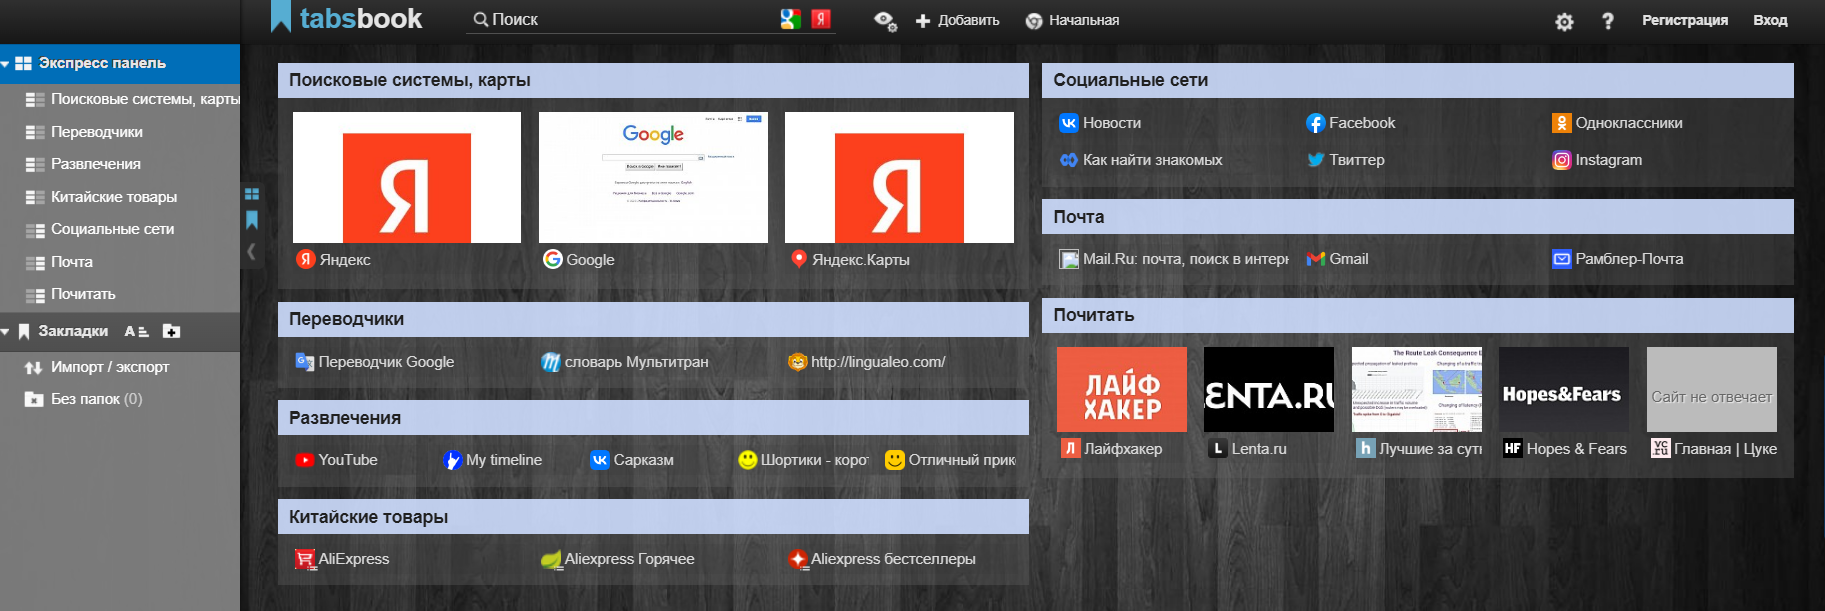This screenshot has height=611, width=1825.
Task: Select Социальные сети in sidebar
Action: 99,229
